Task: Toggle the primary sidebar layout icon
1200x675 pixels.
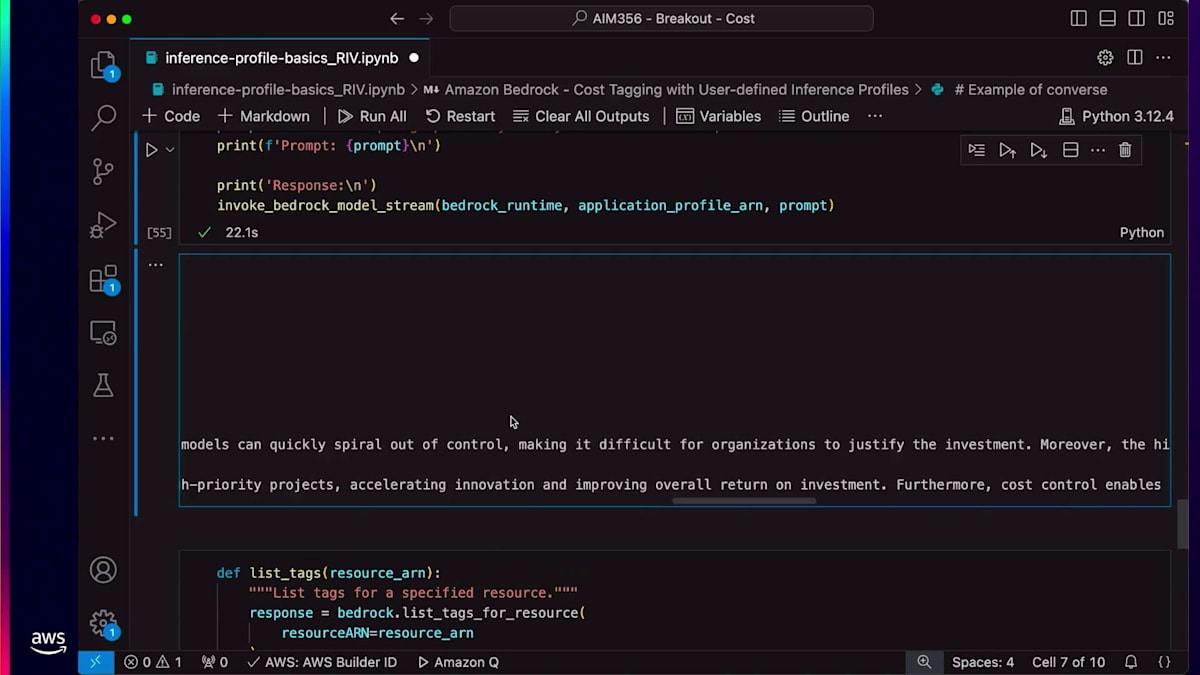Action: click(x=1078, y=18)
